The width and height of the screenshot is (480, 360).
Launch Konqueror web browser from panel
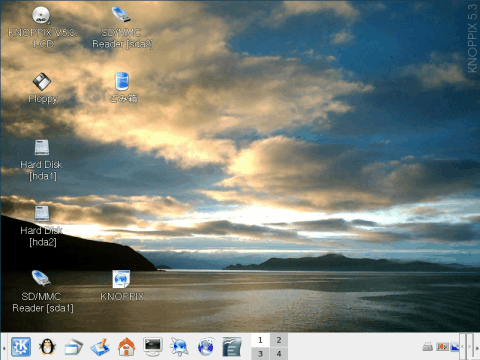(179, 347)
